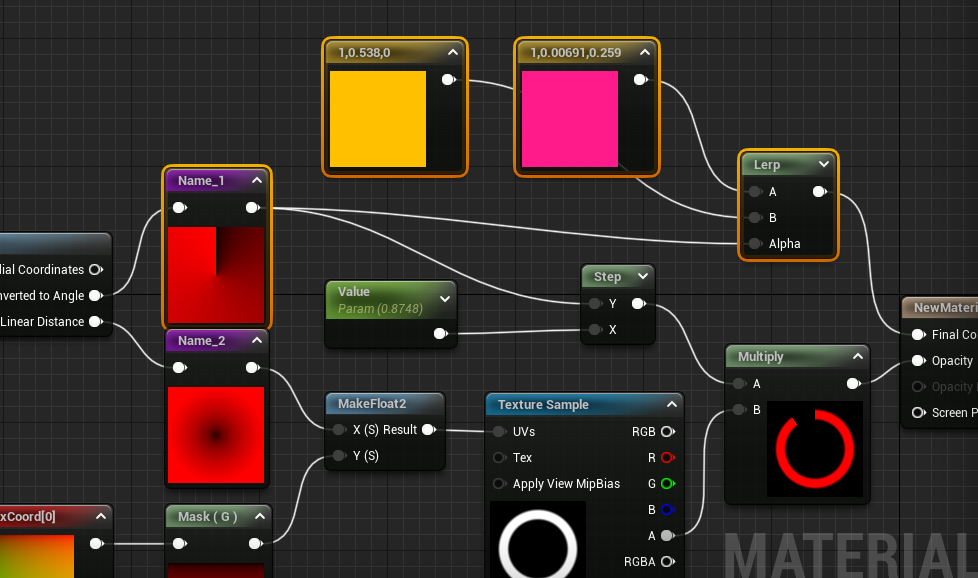Collapse the Texture Sample node chevron
978x578 pixels.
[672, 404]
